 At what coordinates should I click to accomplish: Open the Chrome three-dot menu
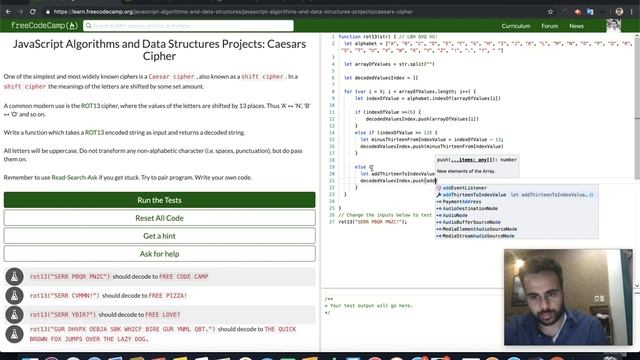(x=631, y=12)
